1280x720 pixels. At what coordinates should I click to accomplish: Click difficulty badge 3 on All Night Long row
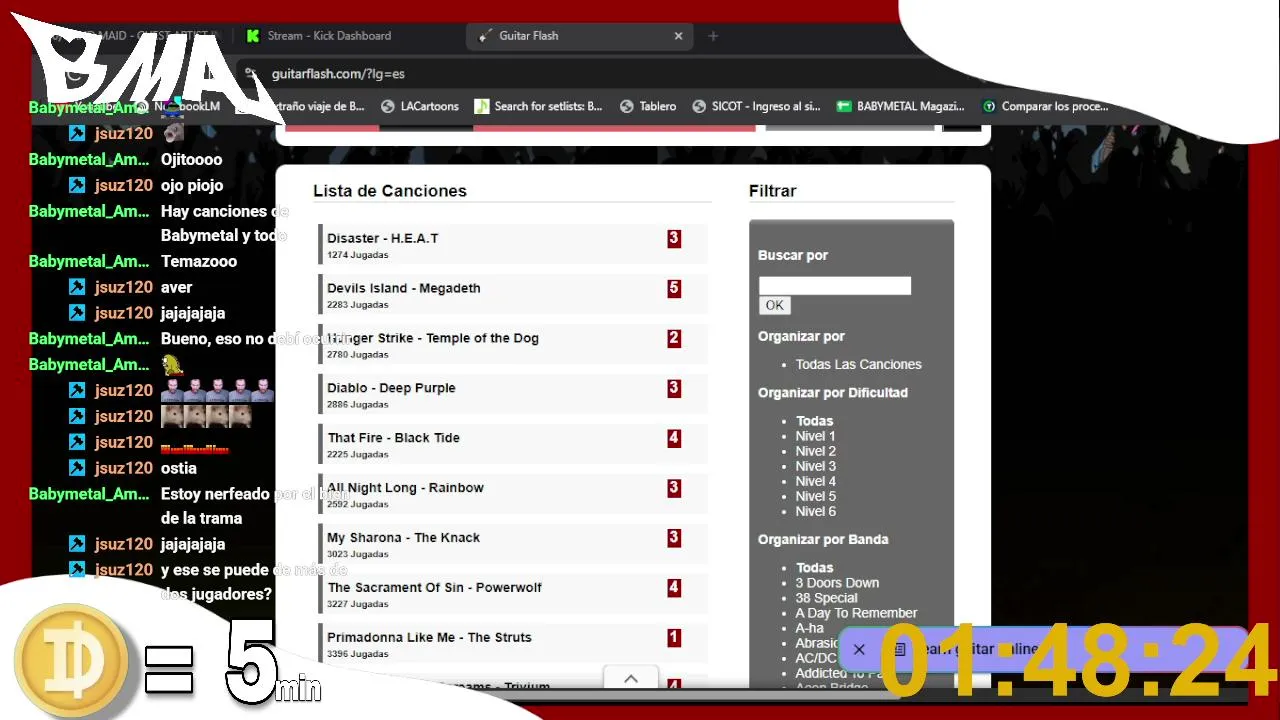(x=674, y=488)
